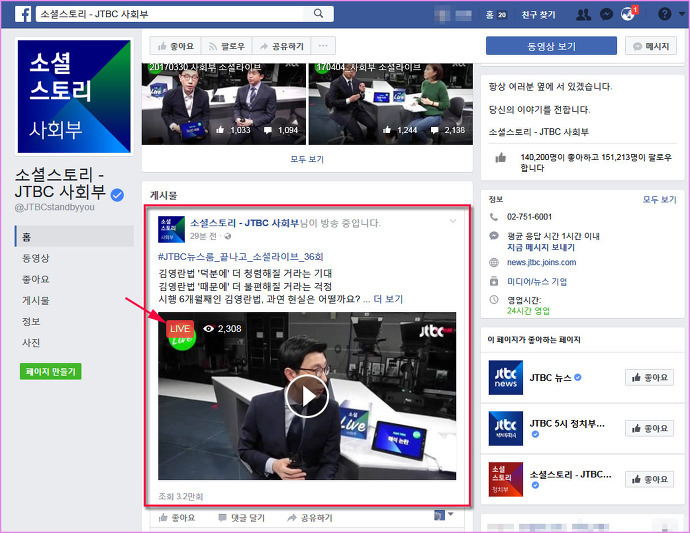Click the clock icon beside 영업시간
Screen dimensions: 690x533
(x=494, y=300)
